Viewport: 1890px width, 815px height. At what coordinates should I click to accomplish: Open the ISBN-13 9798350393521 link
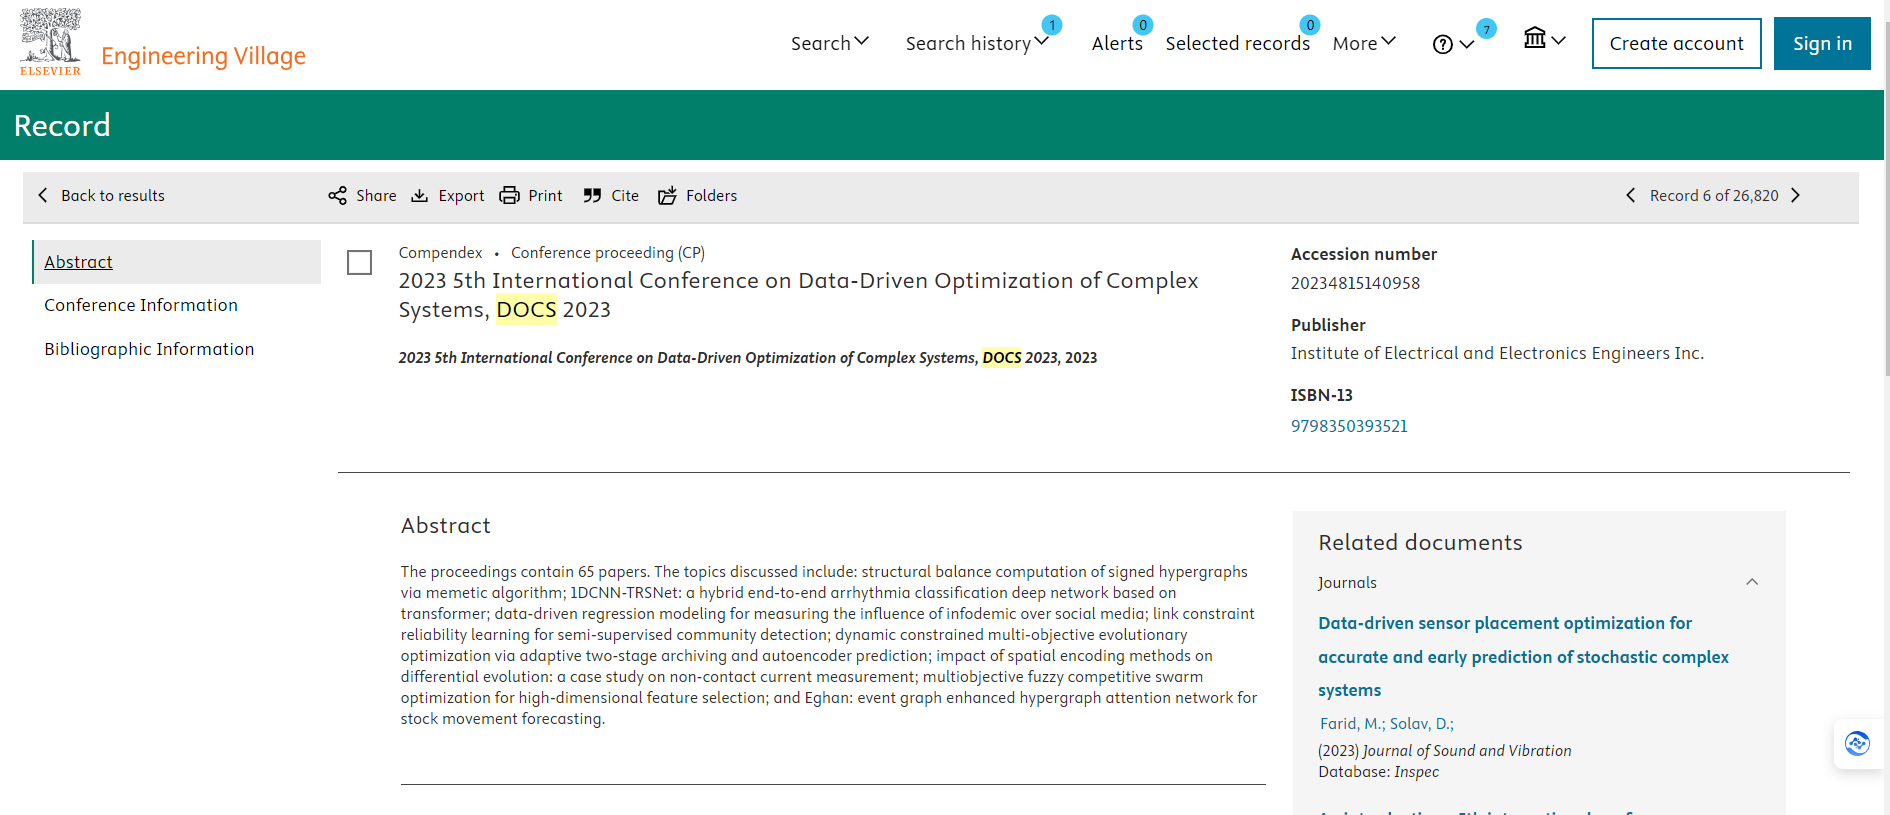coord(1349,426)
